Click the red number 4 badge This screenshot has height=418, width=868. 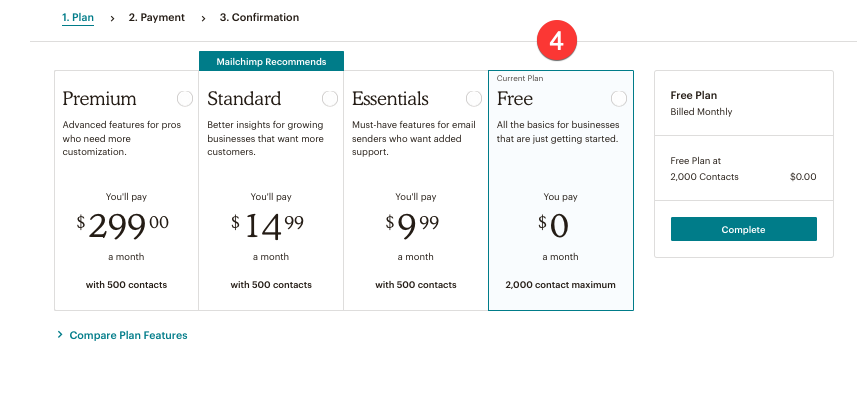point(559,41)
